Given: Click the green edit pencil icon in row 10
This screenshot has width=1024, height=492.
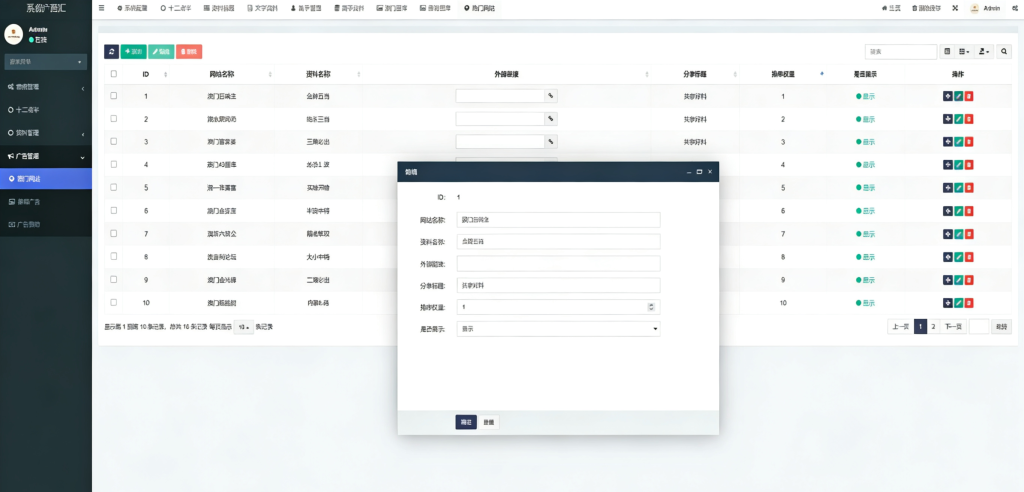Looking at the screenshot, I should pyautogui.click(x=958, y=303).
